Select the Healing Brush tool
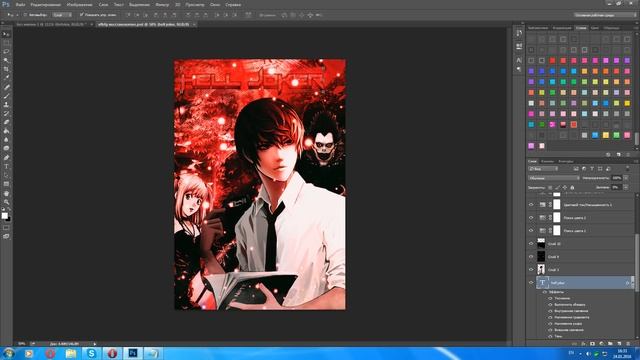 pyautogui.click(x=6, y=87)
